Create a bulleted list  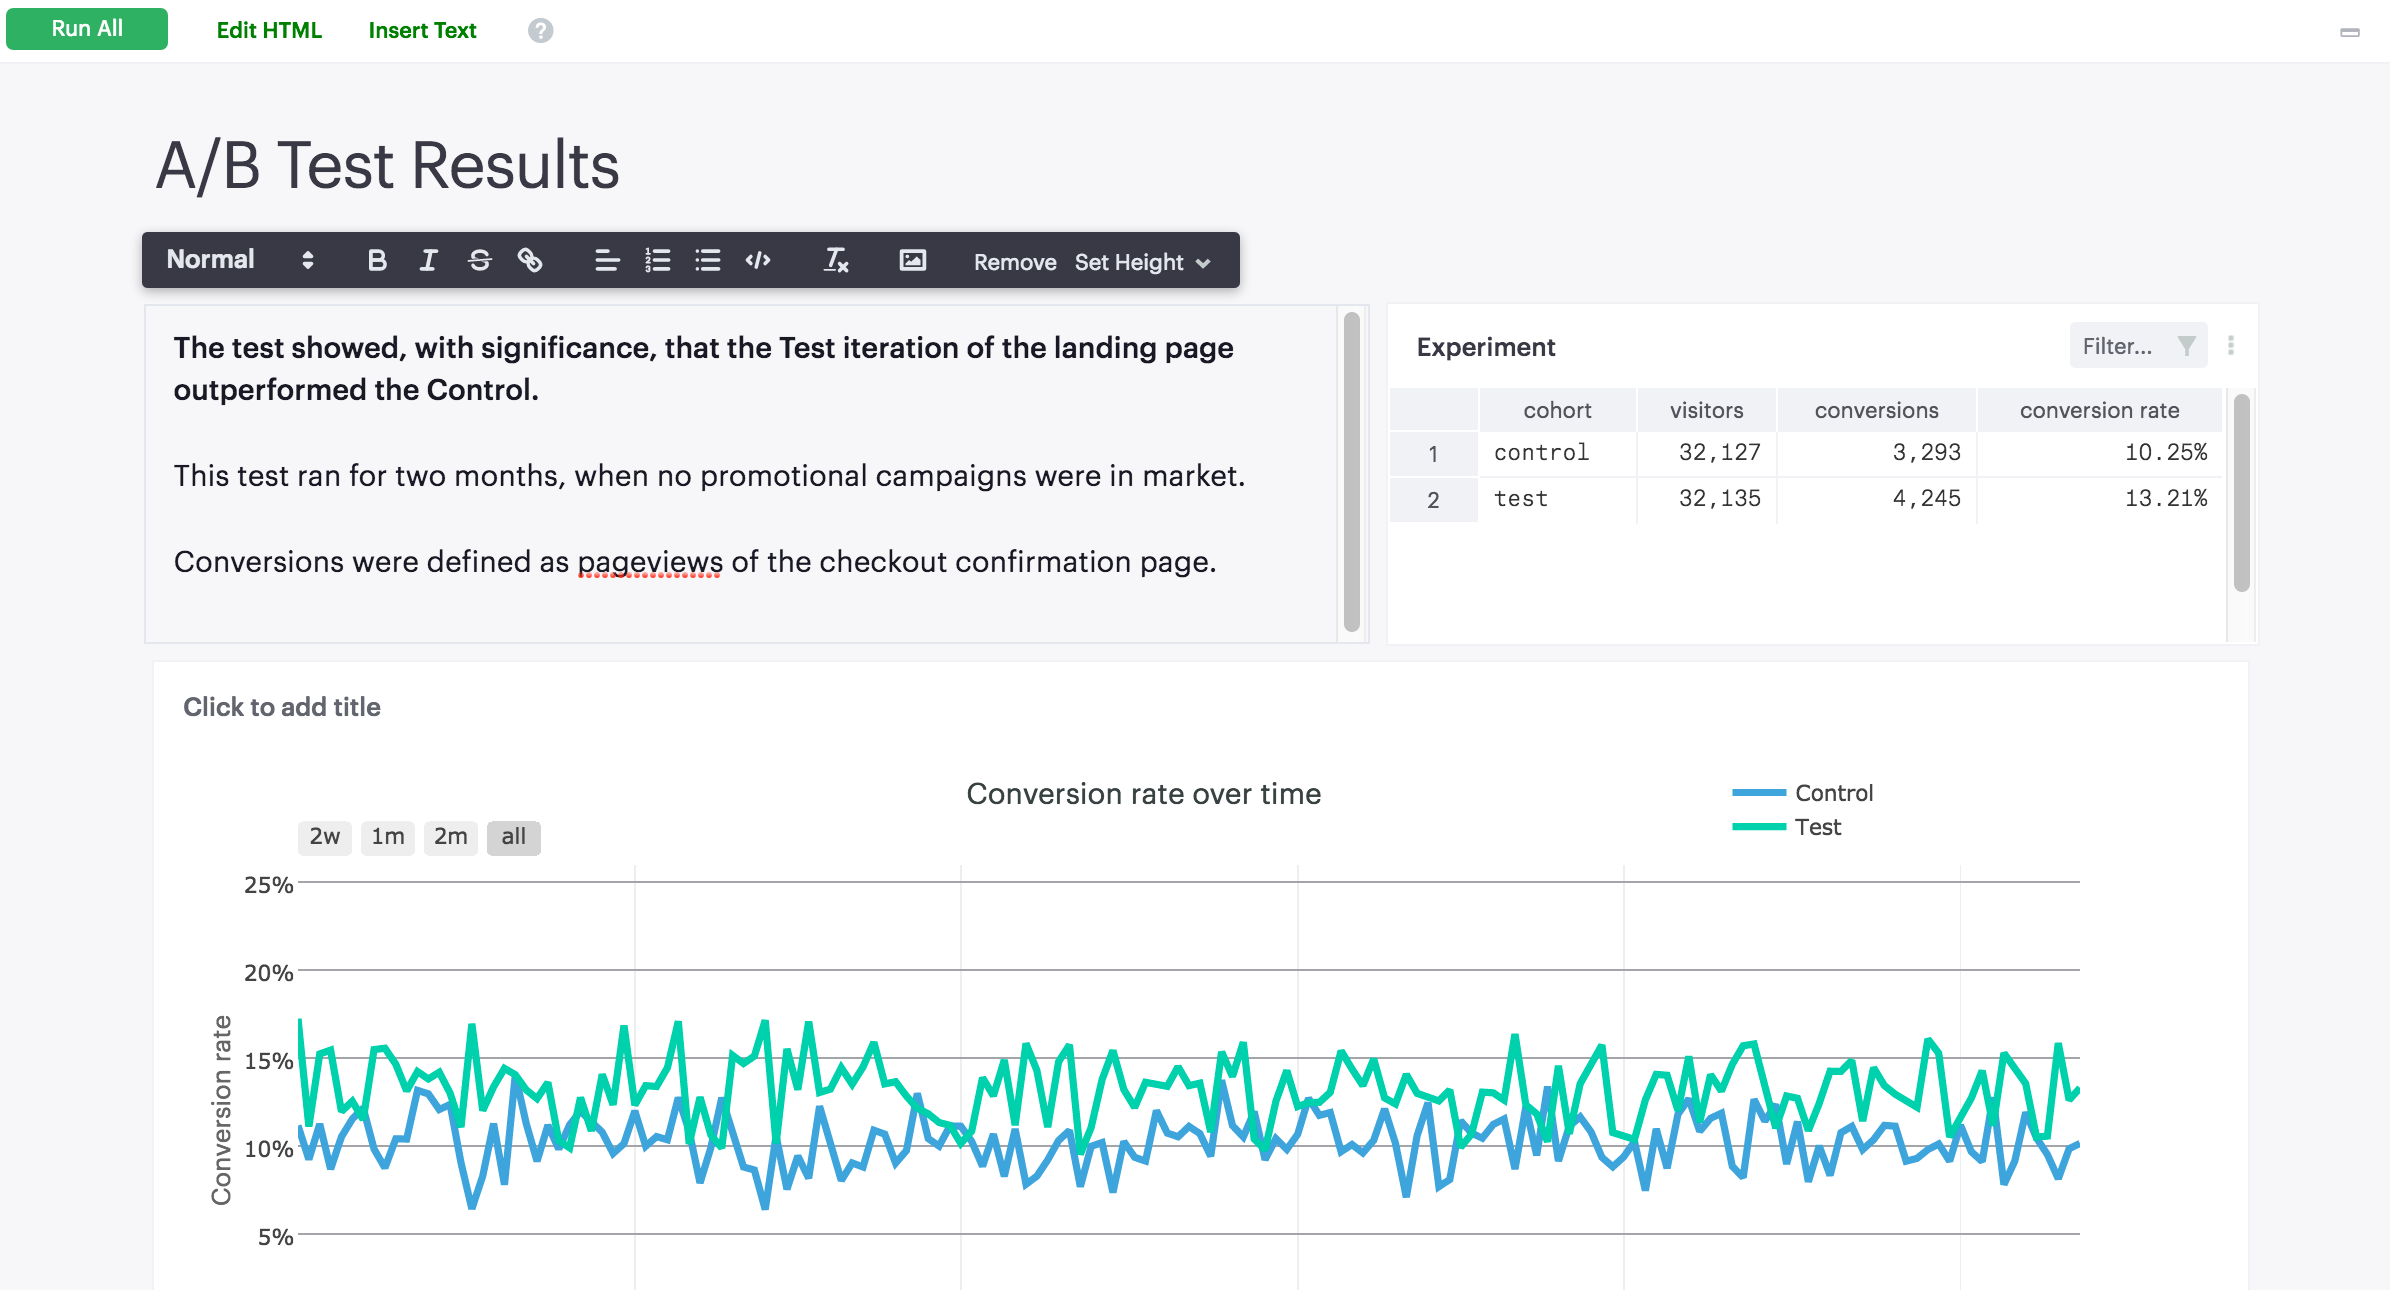708,261
